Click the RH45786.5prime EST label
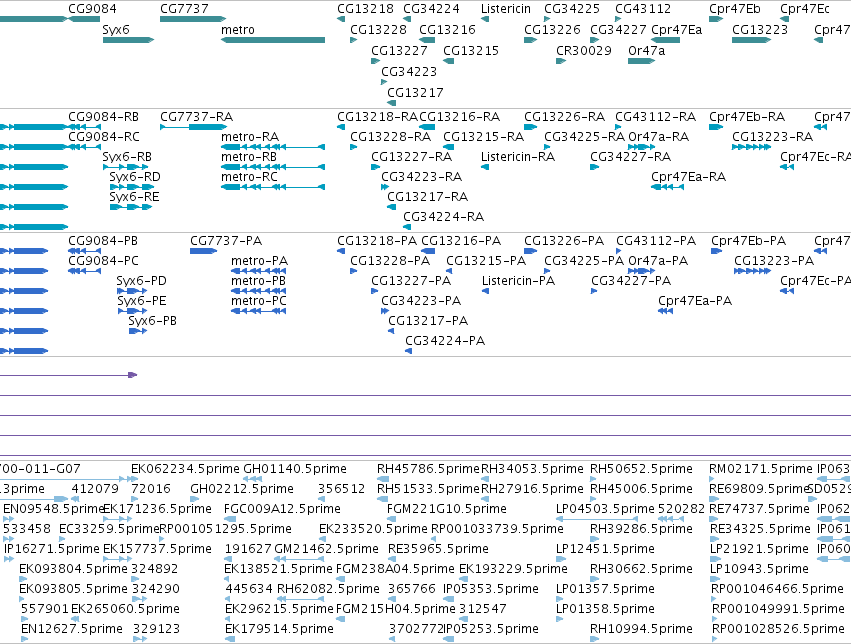 (x=429, y=469)
